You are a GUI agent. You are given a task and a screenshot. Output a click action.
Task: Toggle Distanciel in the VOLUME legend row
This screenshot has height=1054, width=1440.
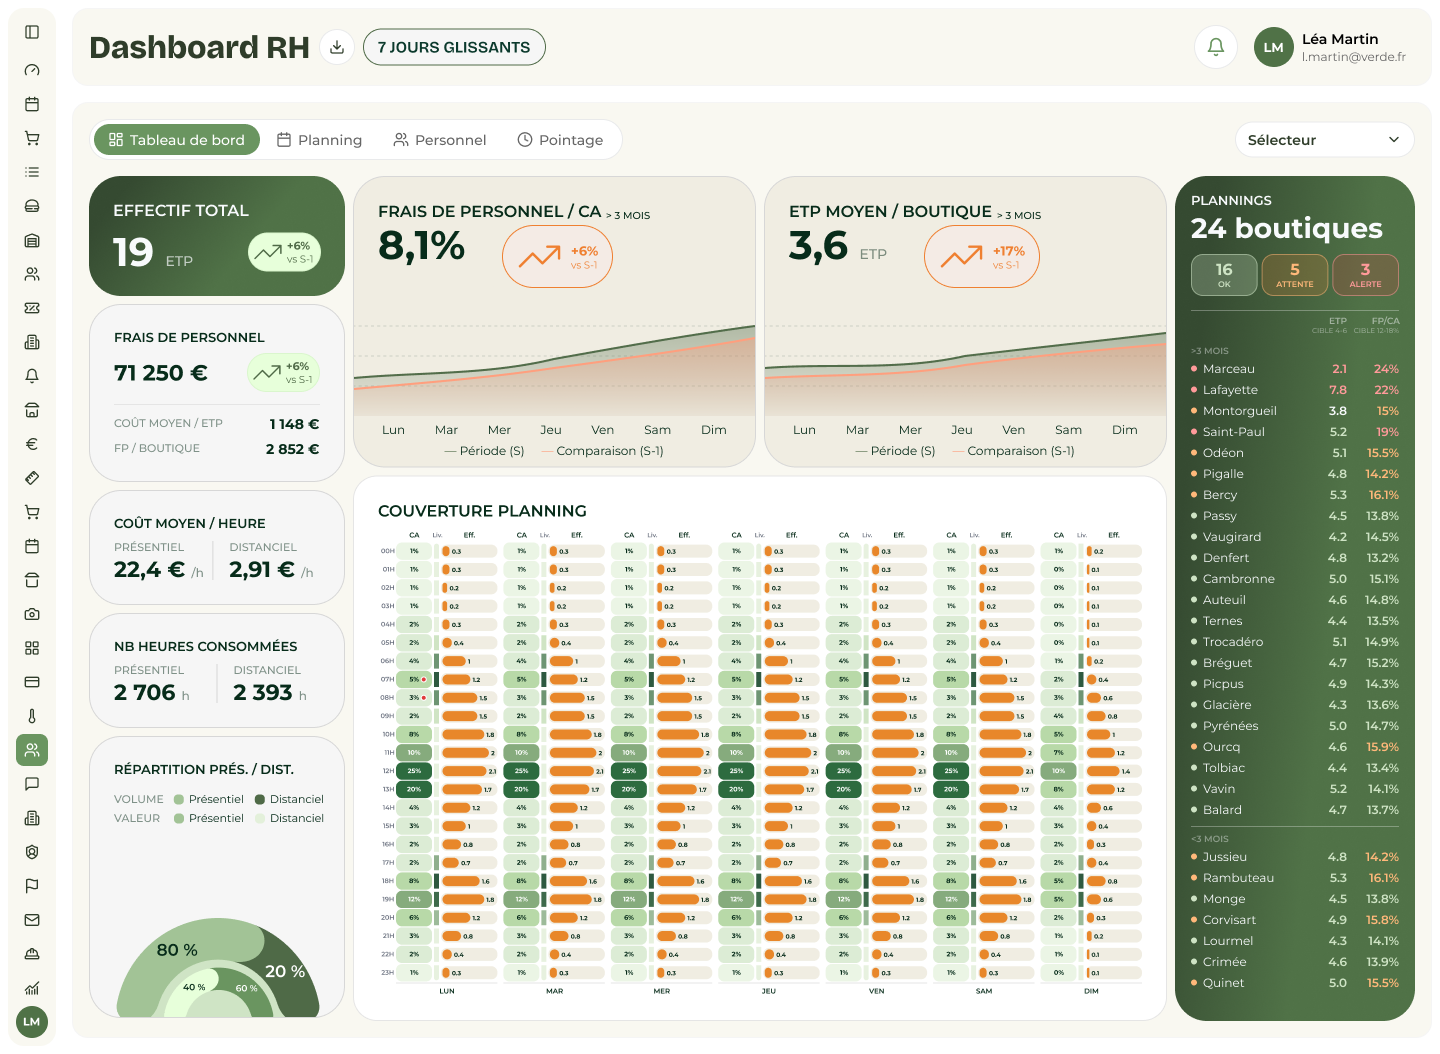289,799
